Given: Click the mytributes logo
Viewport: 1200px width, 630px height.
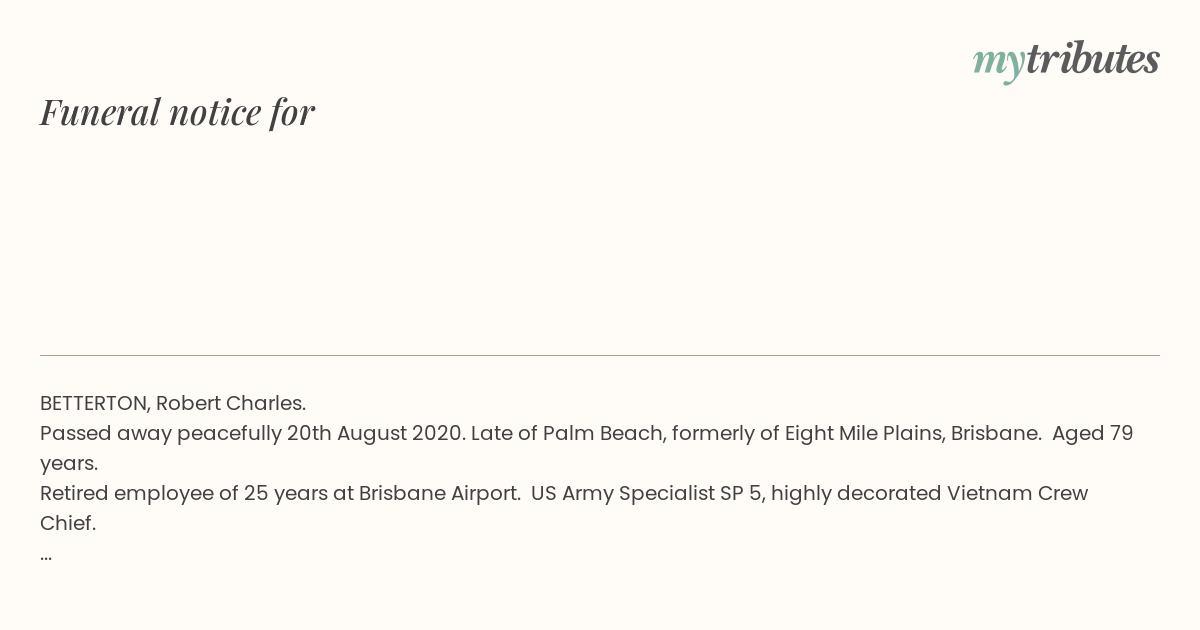Looking at the screenshot, I should (x=1066, y=61).
